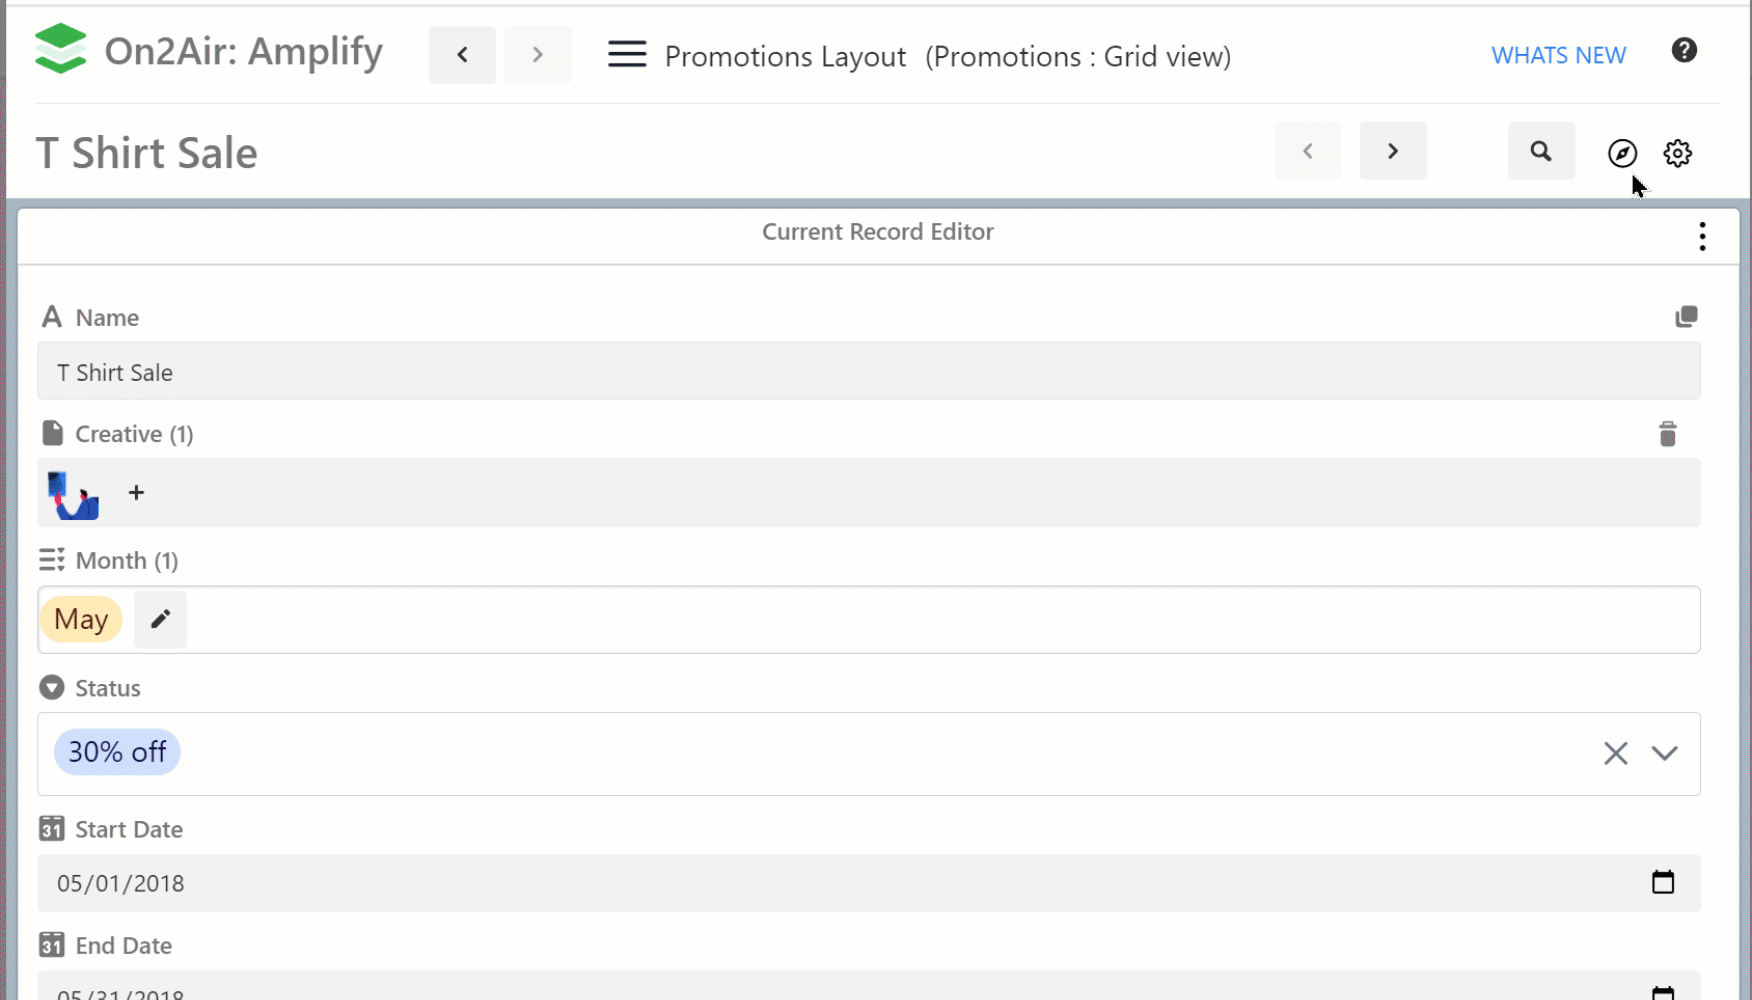Go to the previous record
Screen dimensions: 1752x1000
[1307, 152]
